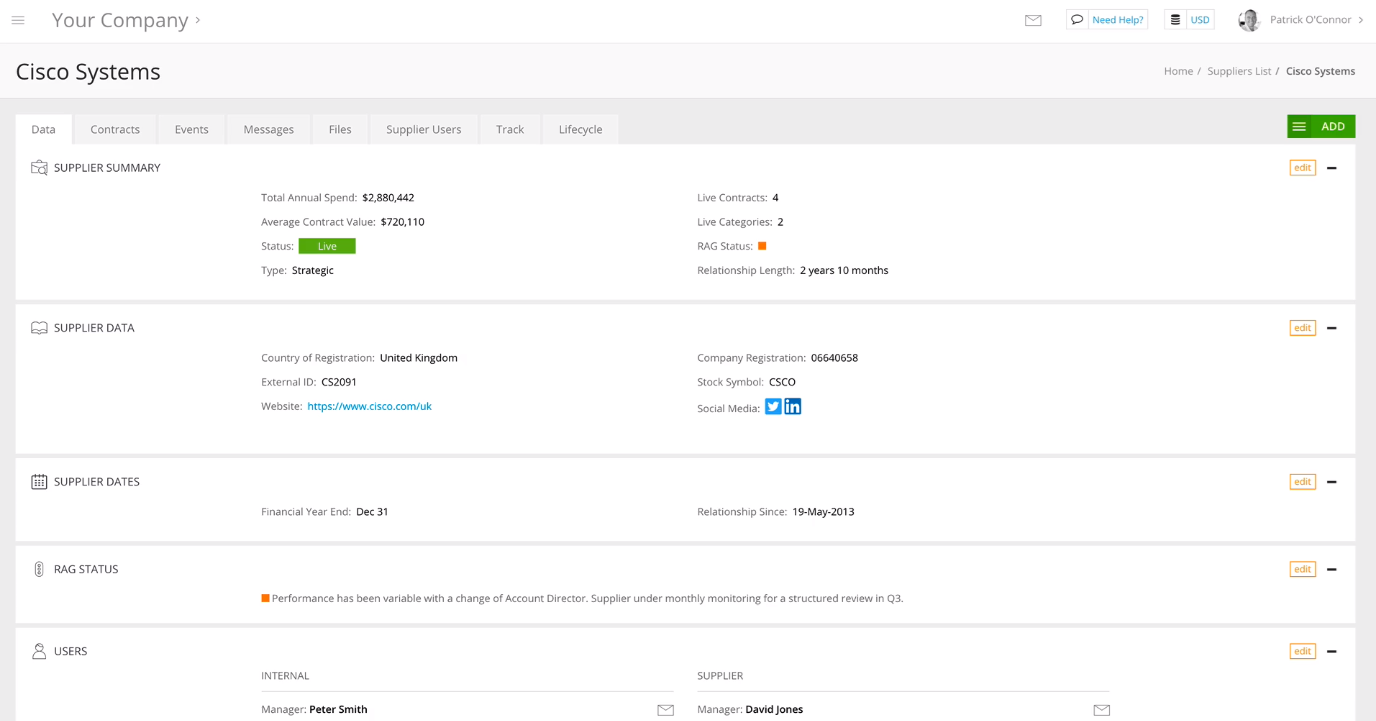Collapse the Supplier Summary section
The image size is (1376, 721).
pos(1332,168)
